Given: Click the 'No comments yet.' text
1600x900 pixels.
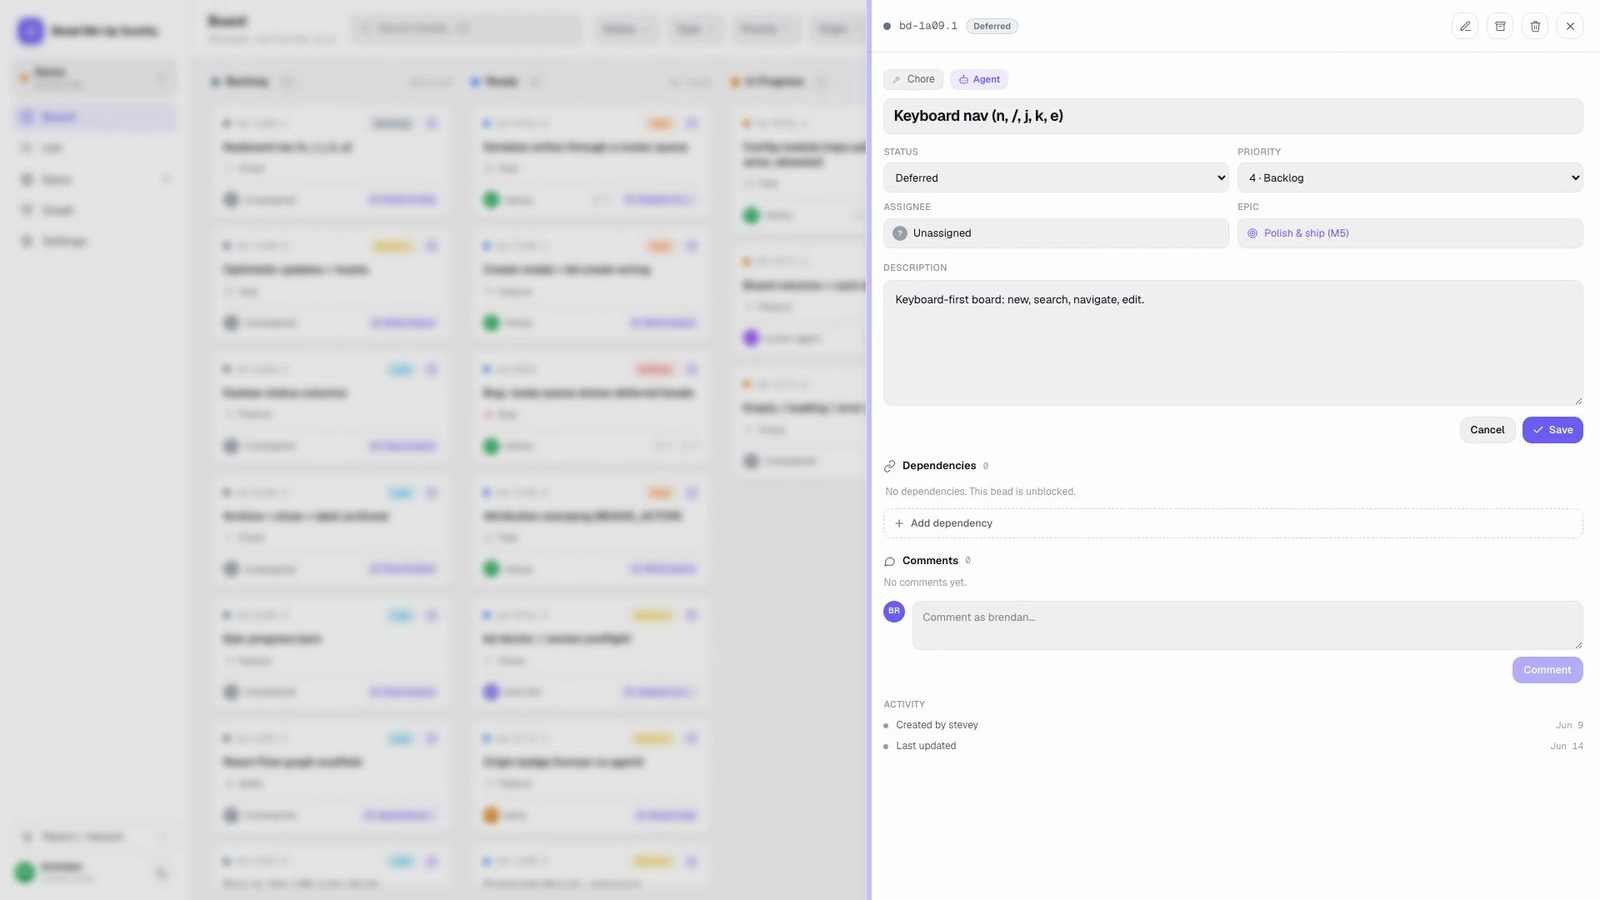Looking at the screenshot, I should pyautogui.click(x=925, y=583).
